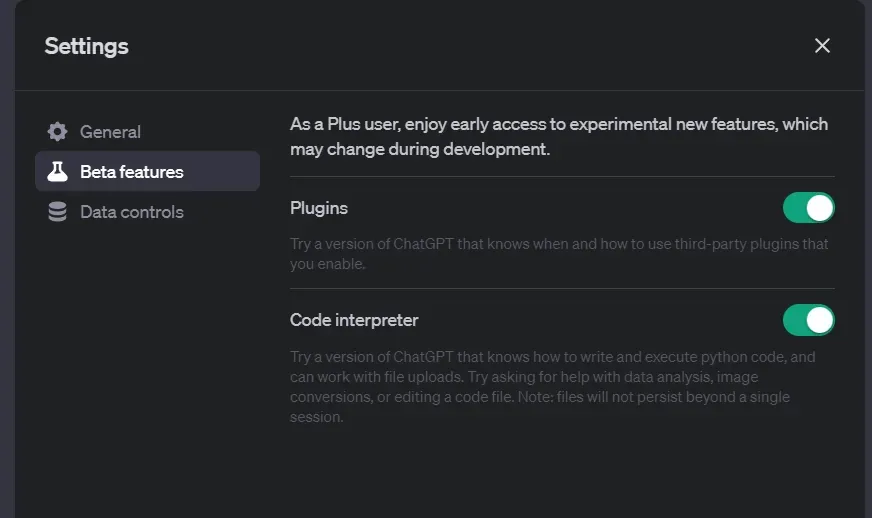Screen dimensions: 872x518
Task: Click the gear icon beside General
Action: coord(58,132)
